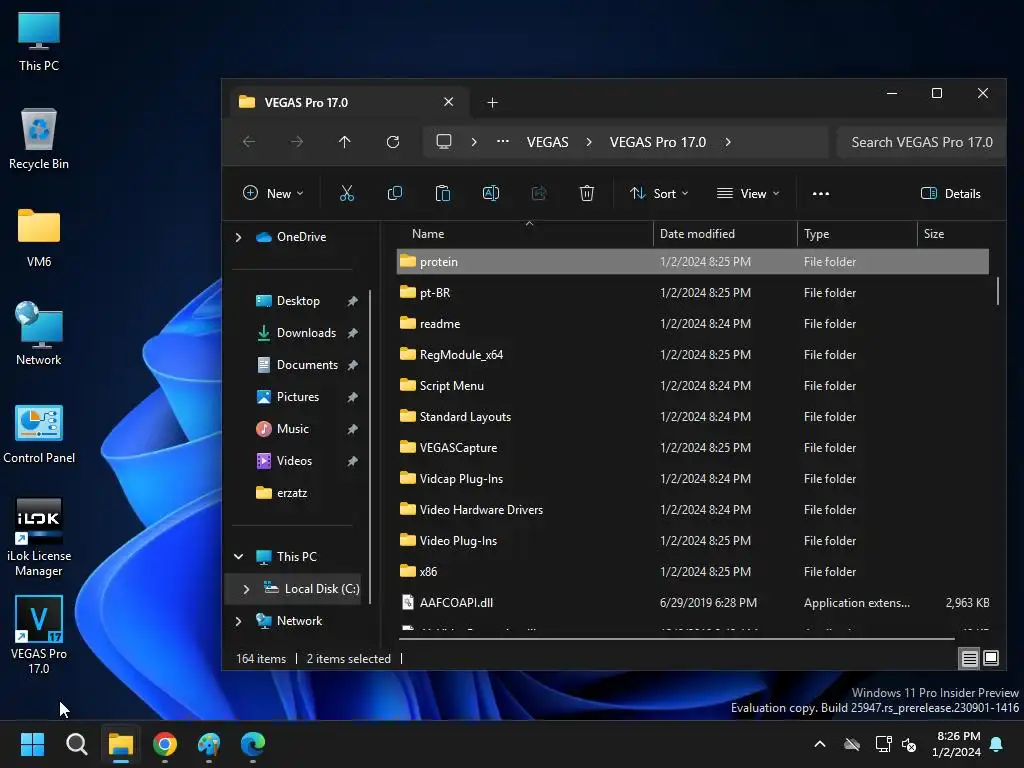Select Control Panel desktop icon
The image size is (1024, 768).
point(39,434)
